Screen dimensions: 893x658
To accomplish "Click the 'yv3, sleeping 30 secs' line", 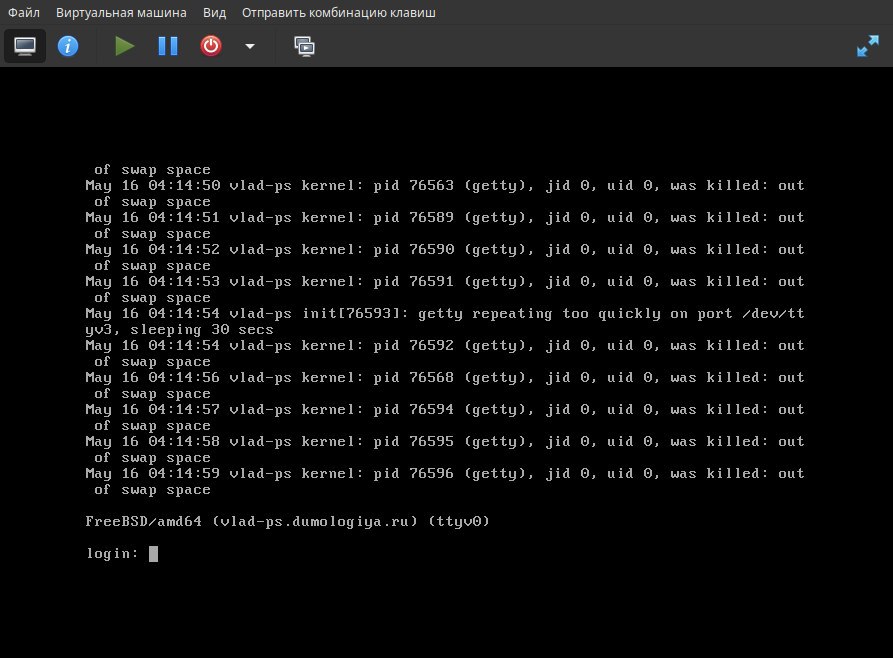I will coord(179,330).
